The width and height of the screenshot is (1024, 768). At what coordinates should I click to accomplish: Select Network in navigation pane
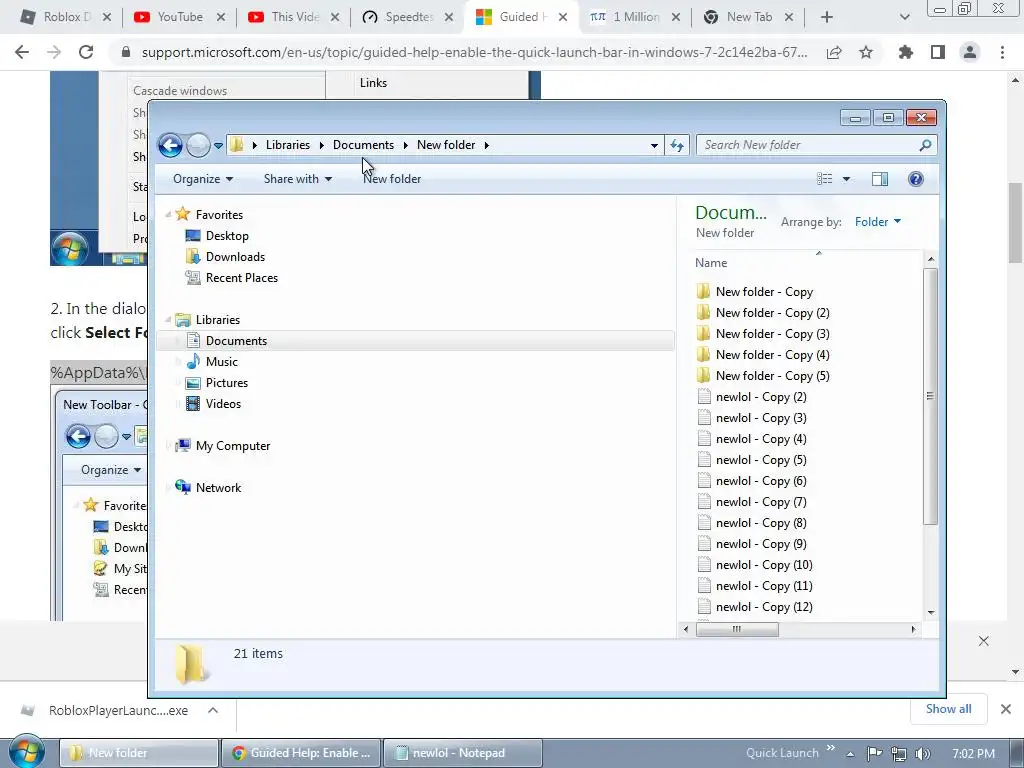click(x=218, y=487)
